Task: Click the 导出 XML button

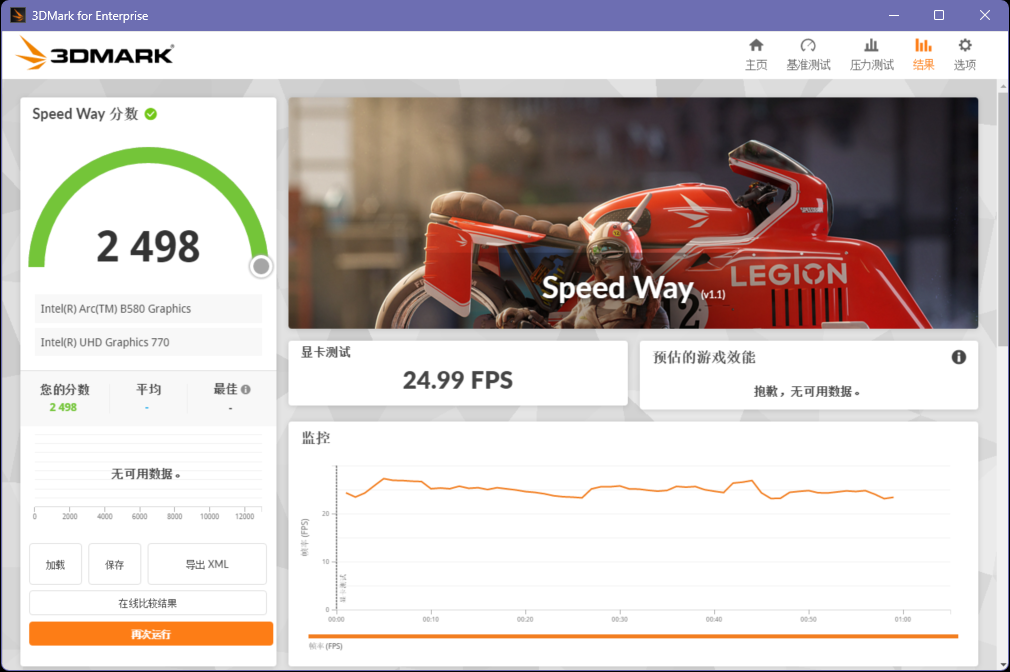Action: click(x=207, y=564)
